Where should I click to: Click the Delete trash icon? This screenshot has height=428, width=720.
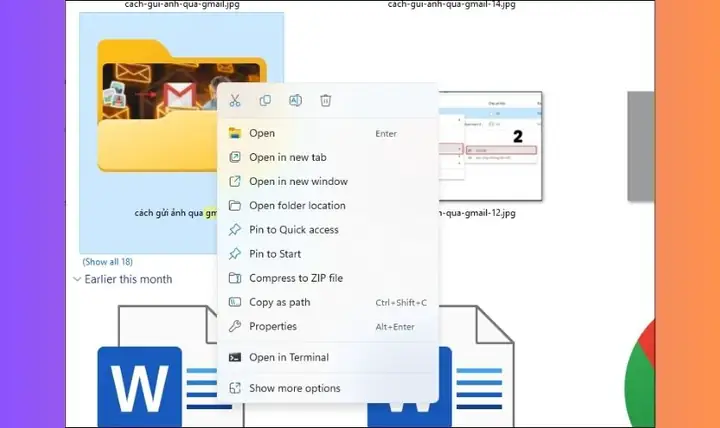coord(326,101)
